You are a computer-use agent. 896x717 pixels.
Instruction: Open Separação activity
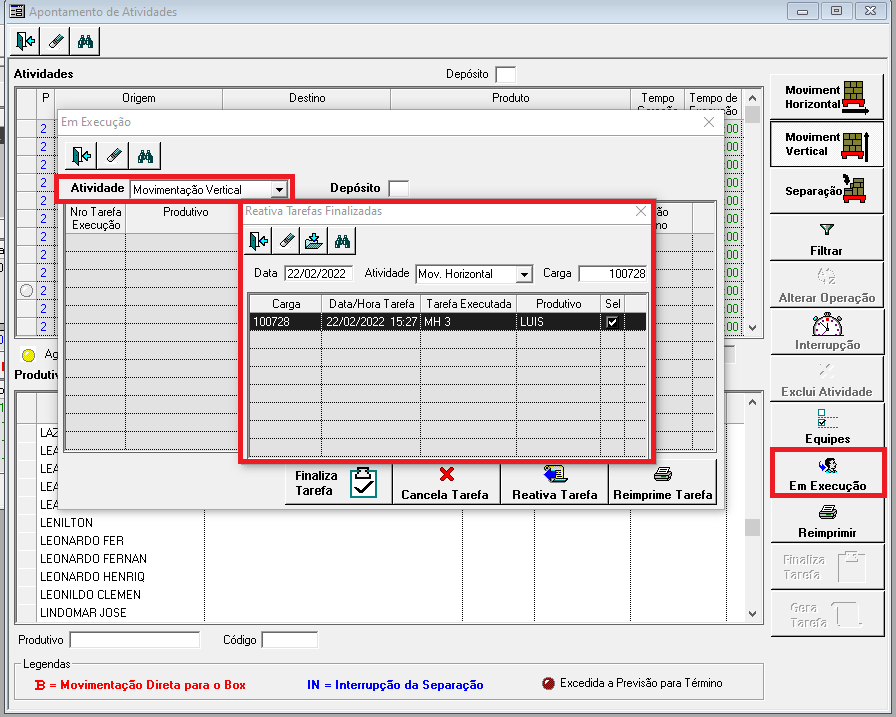click(x=826, y=191)
